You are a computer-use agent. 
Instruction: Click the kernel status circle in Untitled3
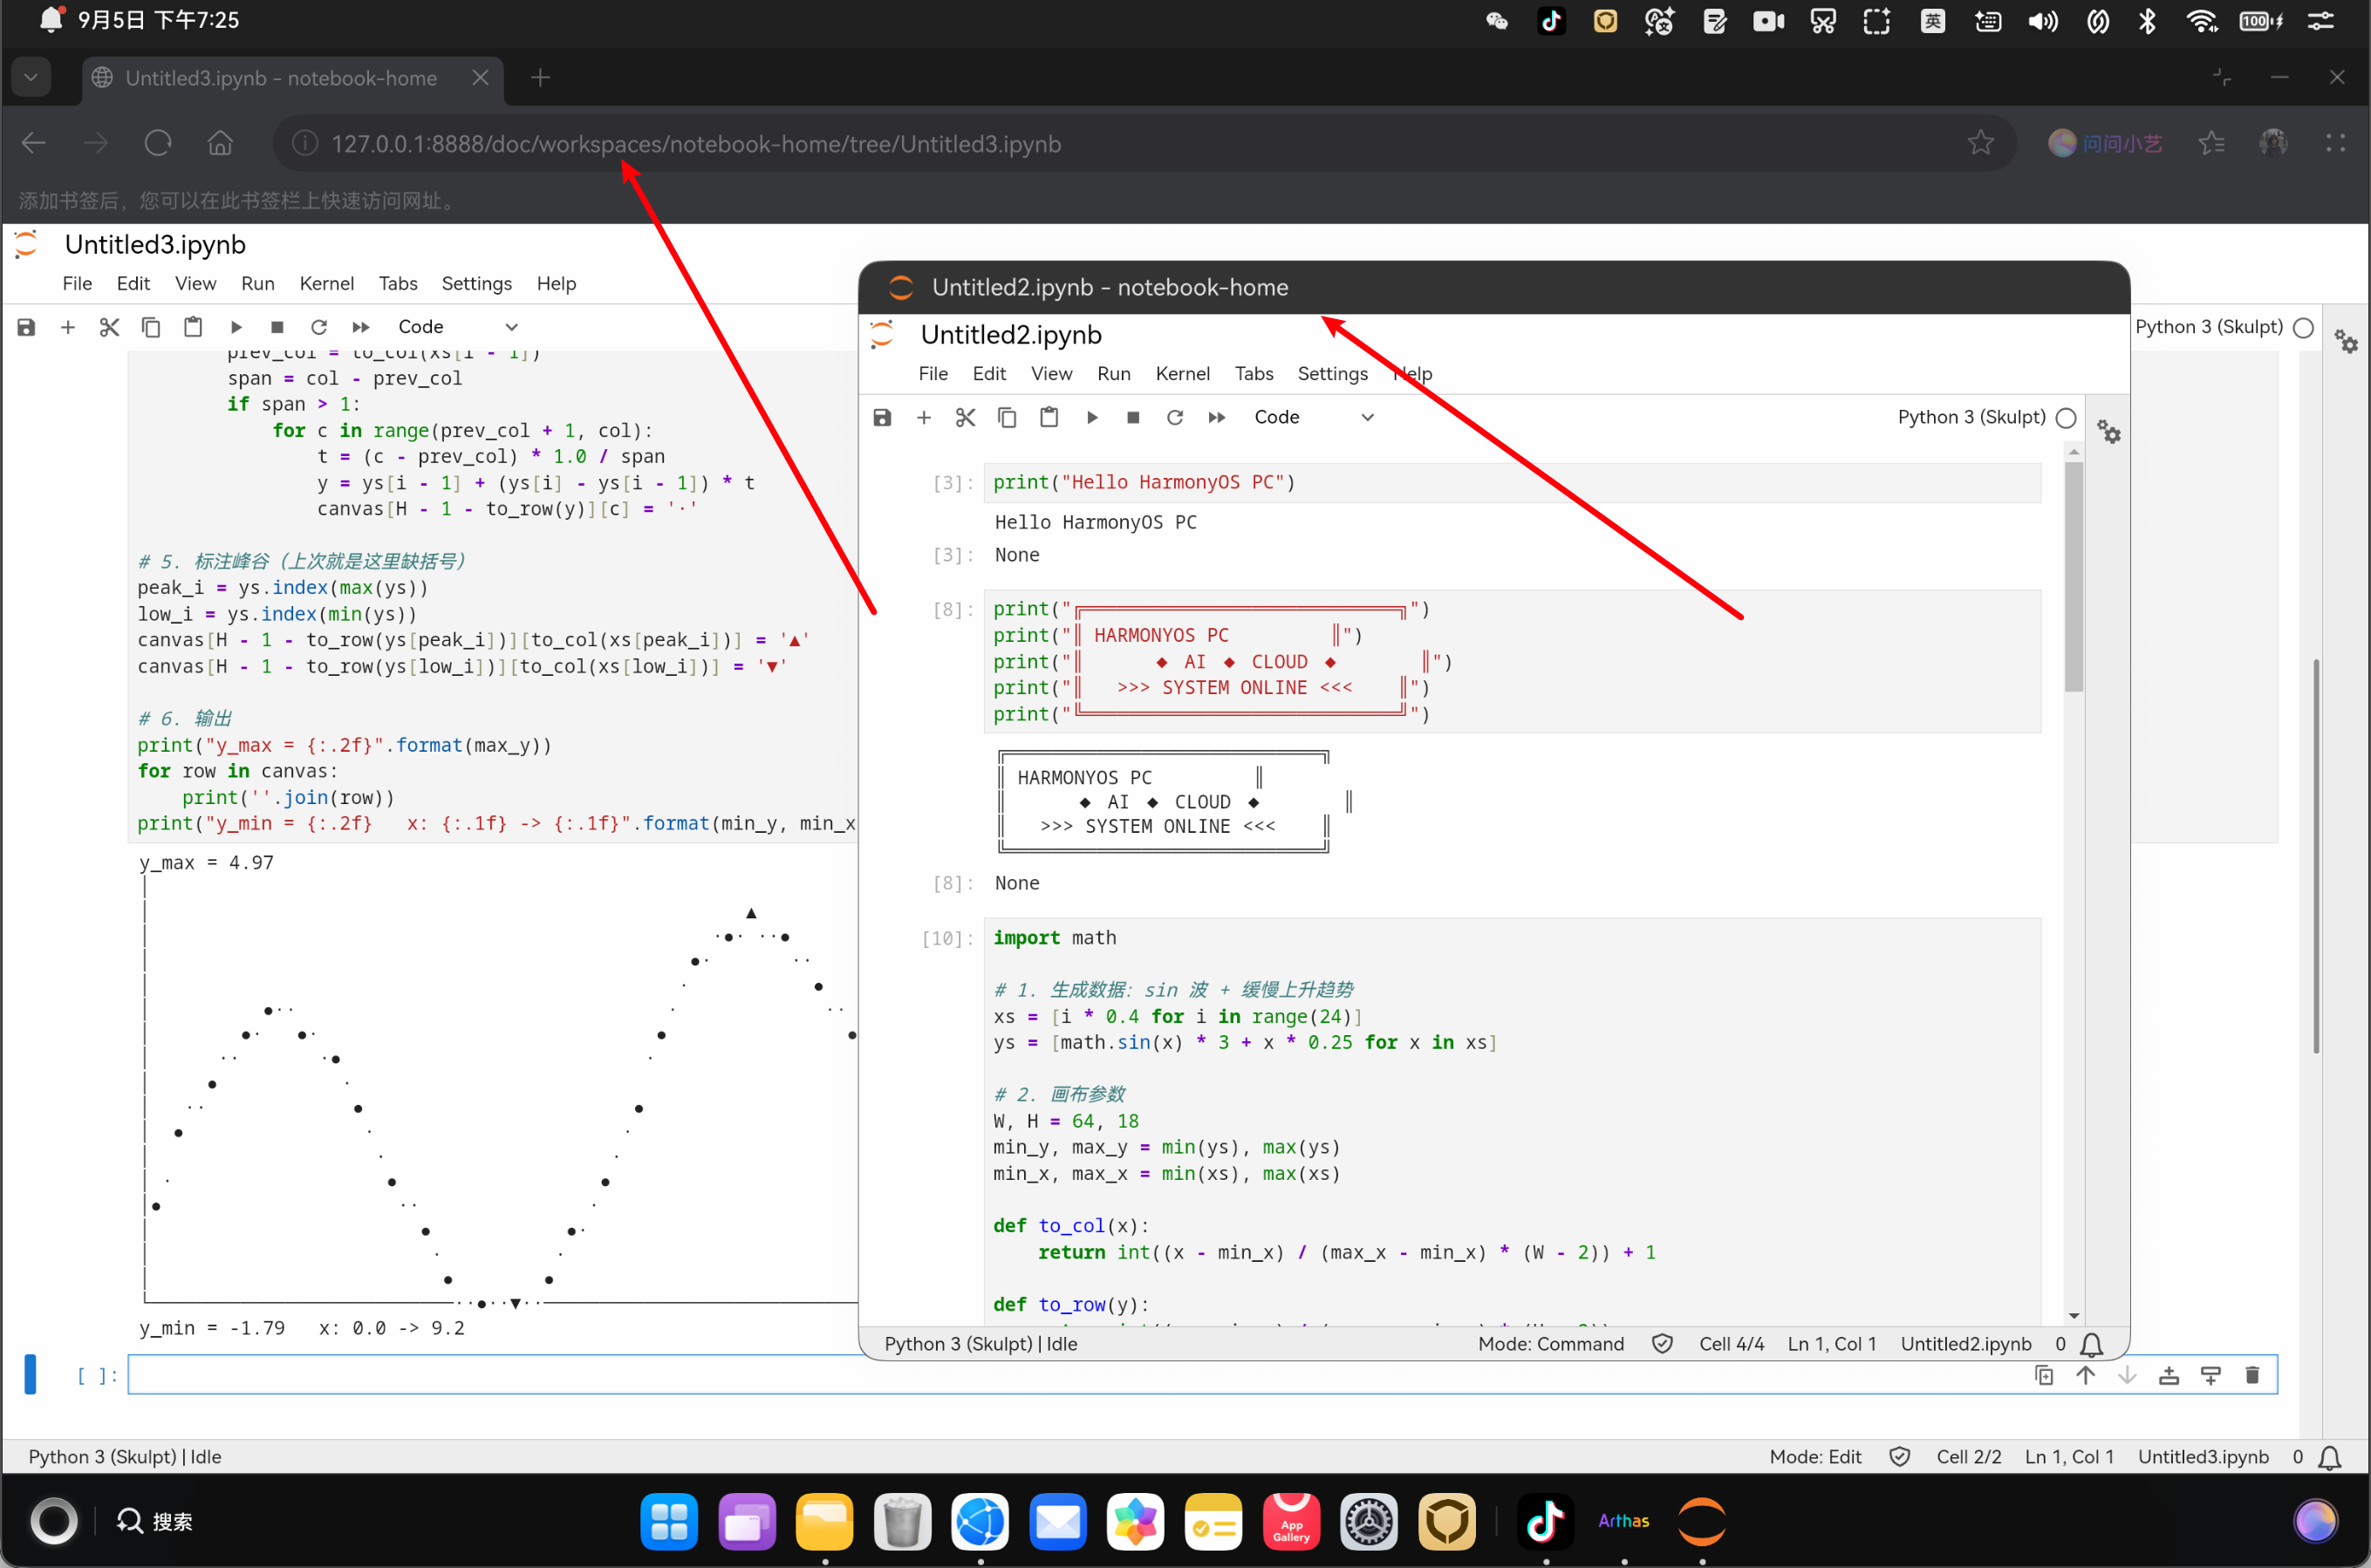coord(2303,327)
